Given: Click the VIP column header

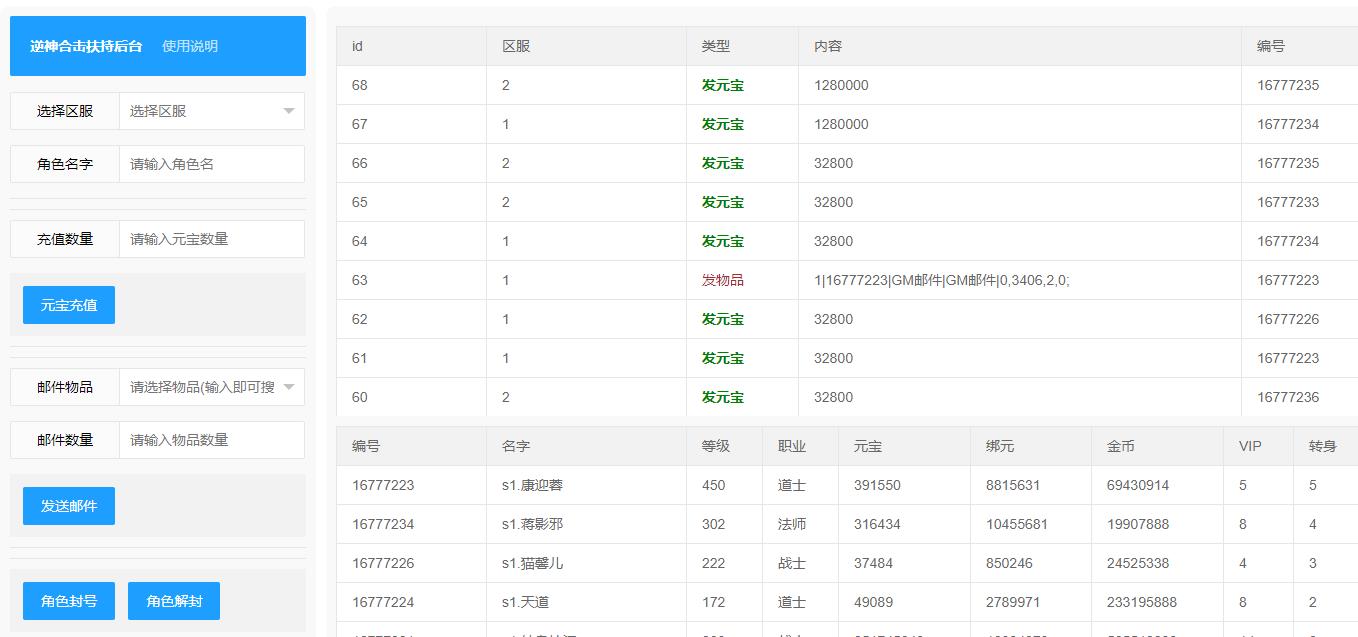Looking at the screenshot, I should point(1250,446).
